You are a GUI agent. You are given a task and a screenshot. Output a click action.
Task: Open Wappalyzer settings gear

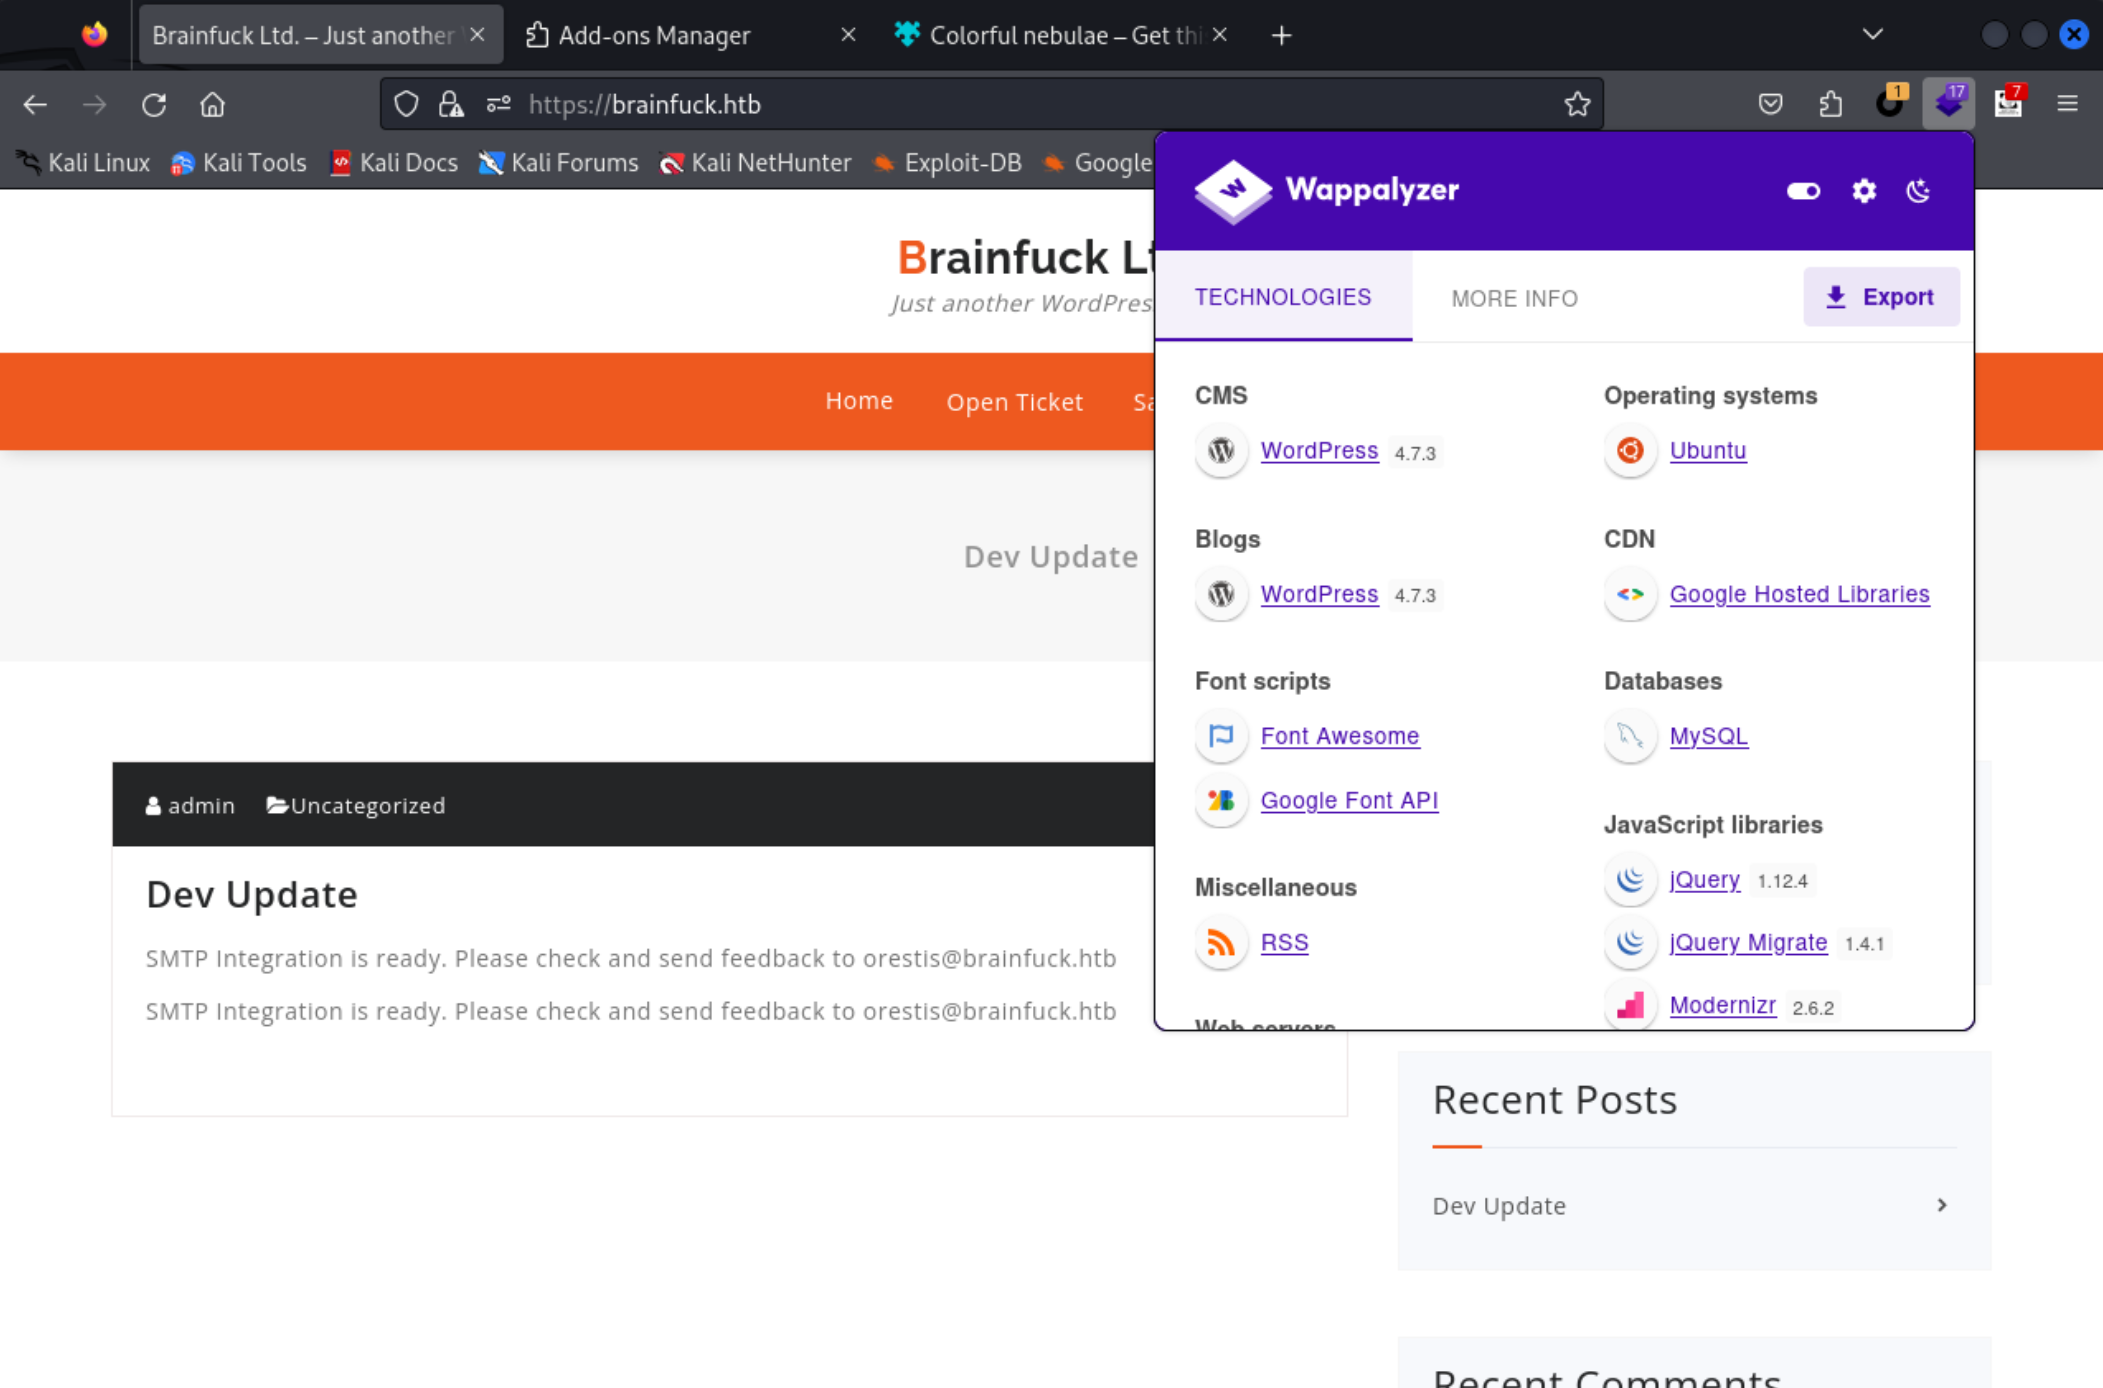[1864, 191]
